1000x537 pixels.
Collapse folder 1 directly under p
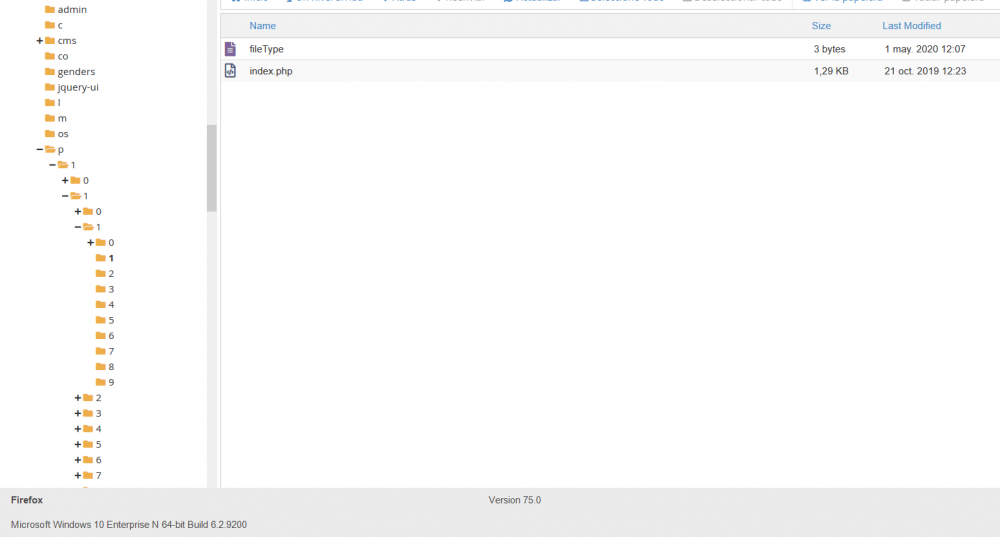point(52,165)
